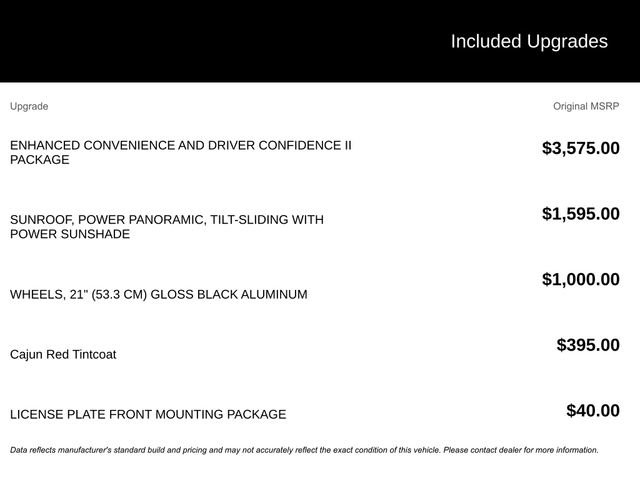Image resolution: width=640 pixels, height=480 pixels.
Task: Click Enhanced Convenience and Driver Confidence II Package
Action: [181, 152]
